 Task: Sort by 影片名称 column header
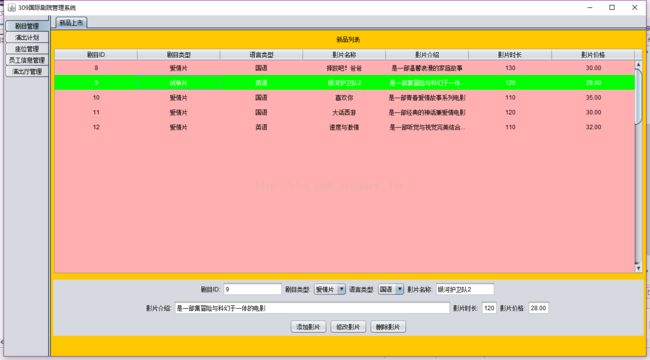(344, 54)
